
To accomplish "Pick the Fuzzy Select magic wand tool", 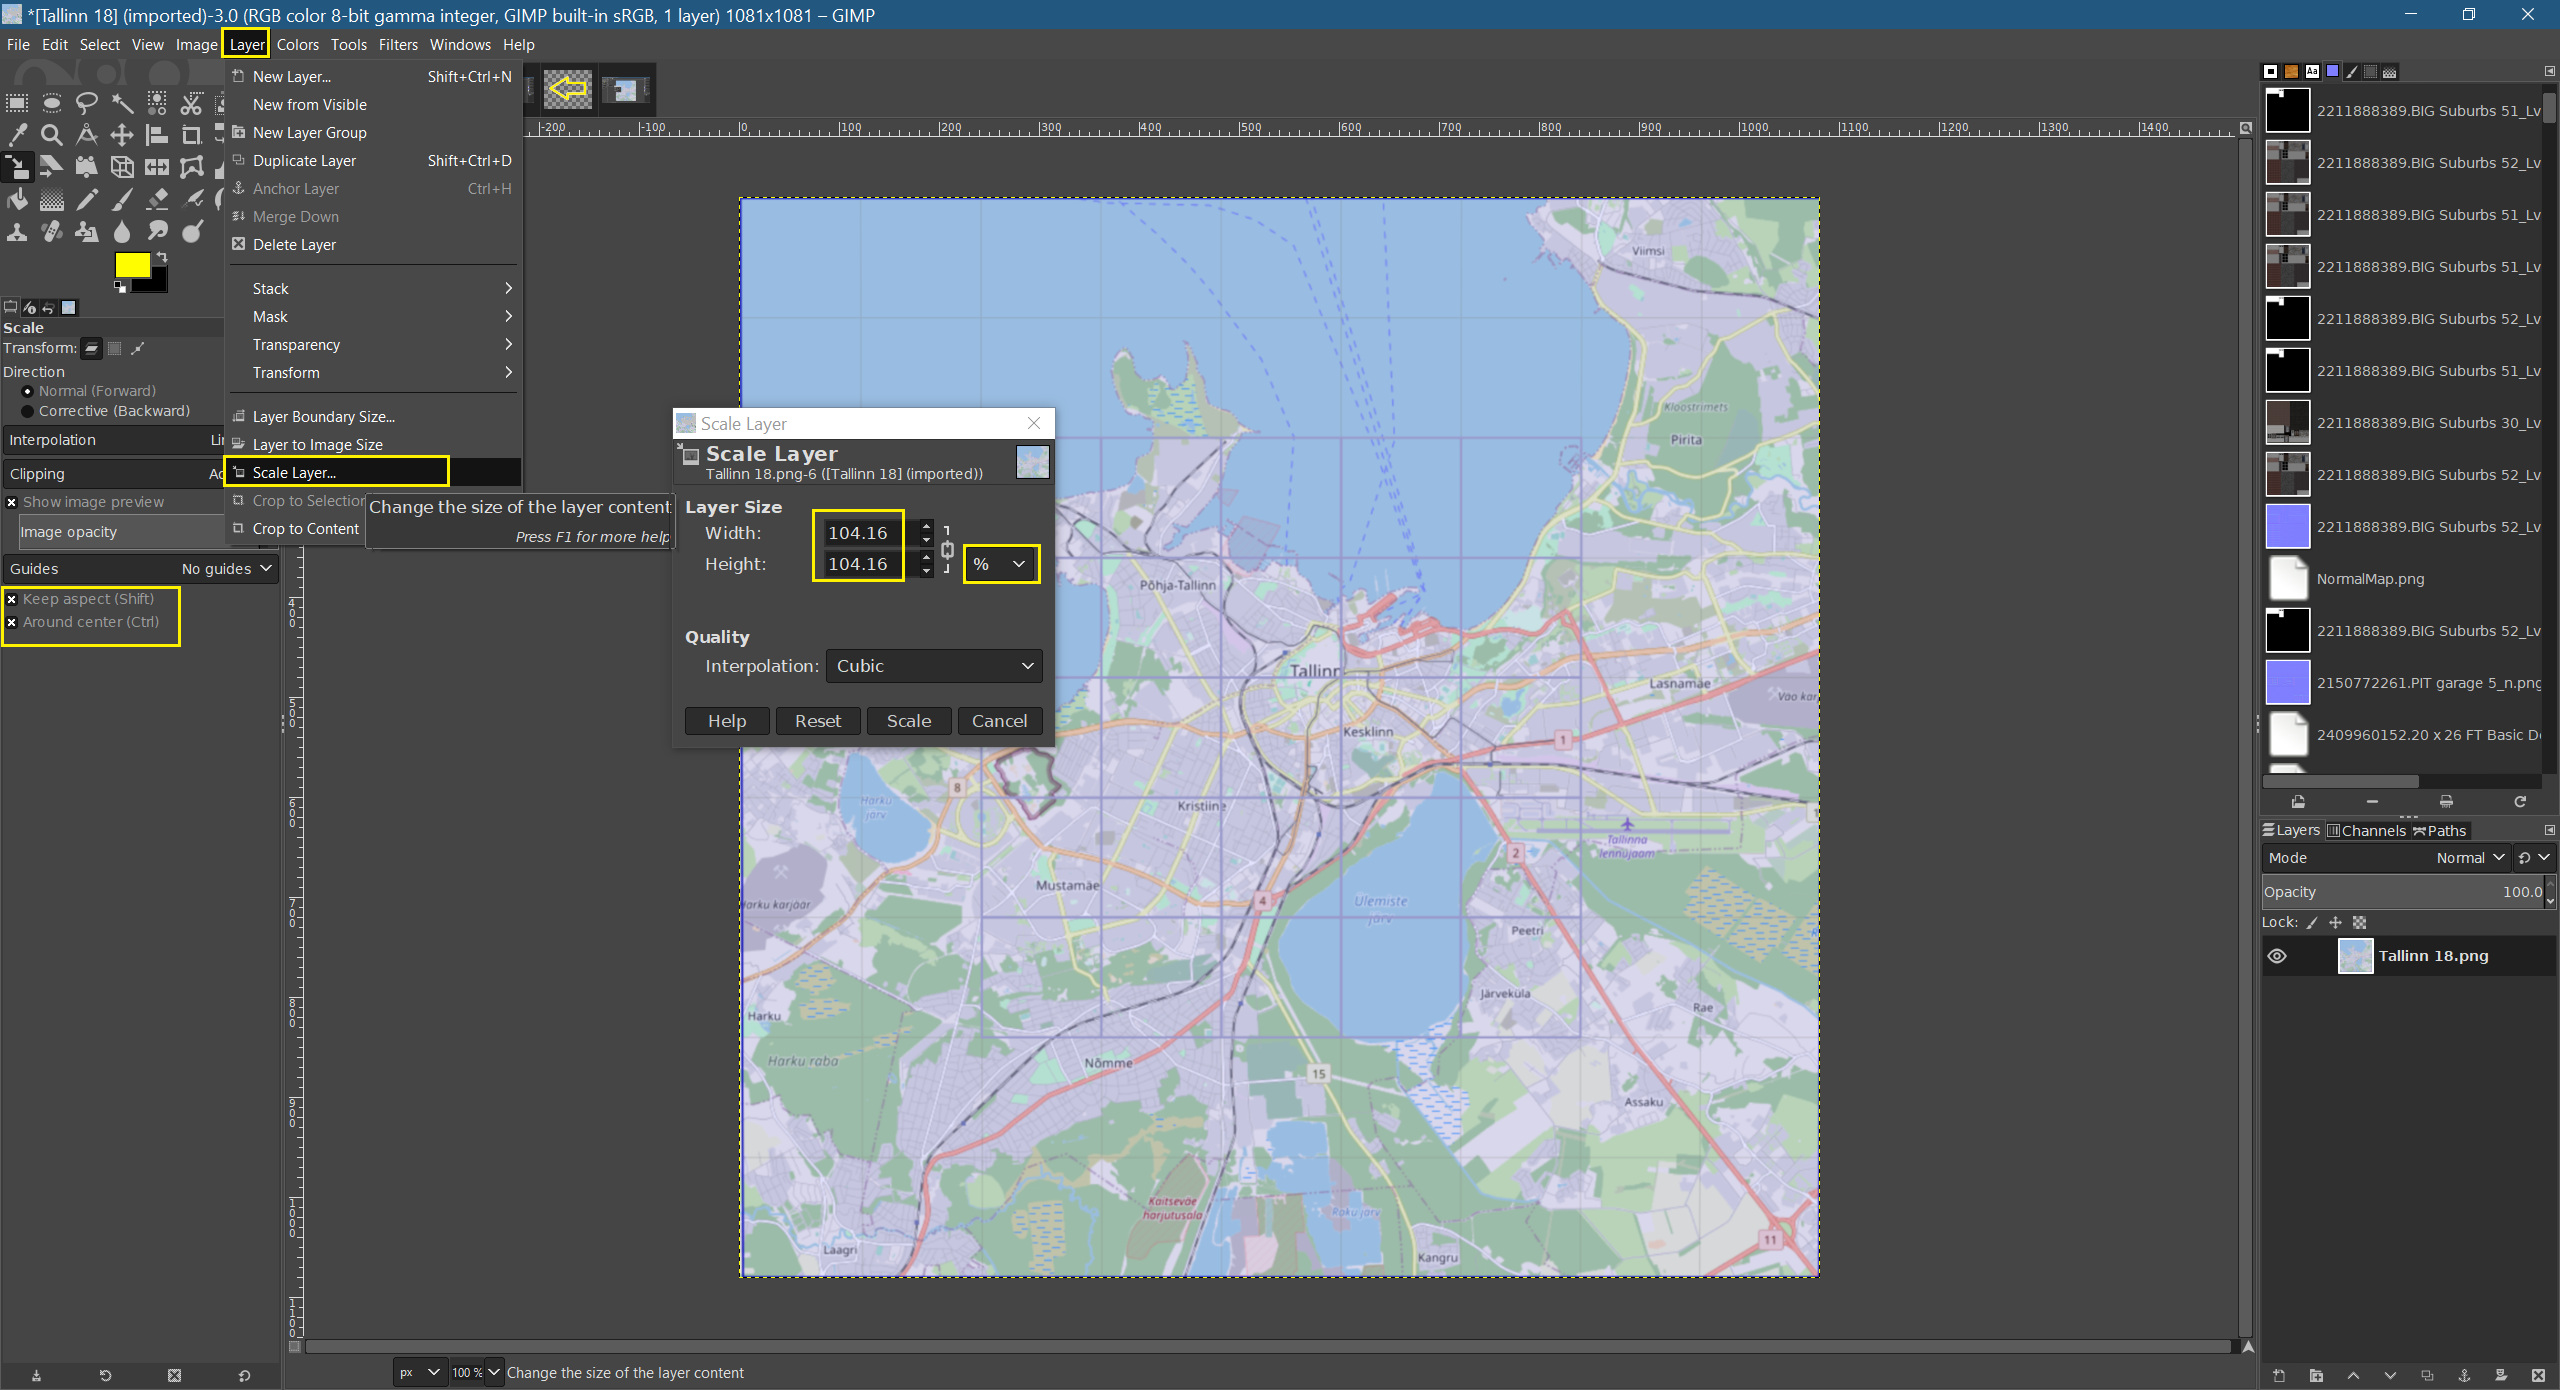I will [x=122, y=103].
